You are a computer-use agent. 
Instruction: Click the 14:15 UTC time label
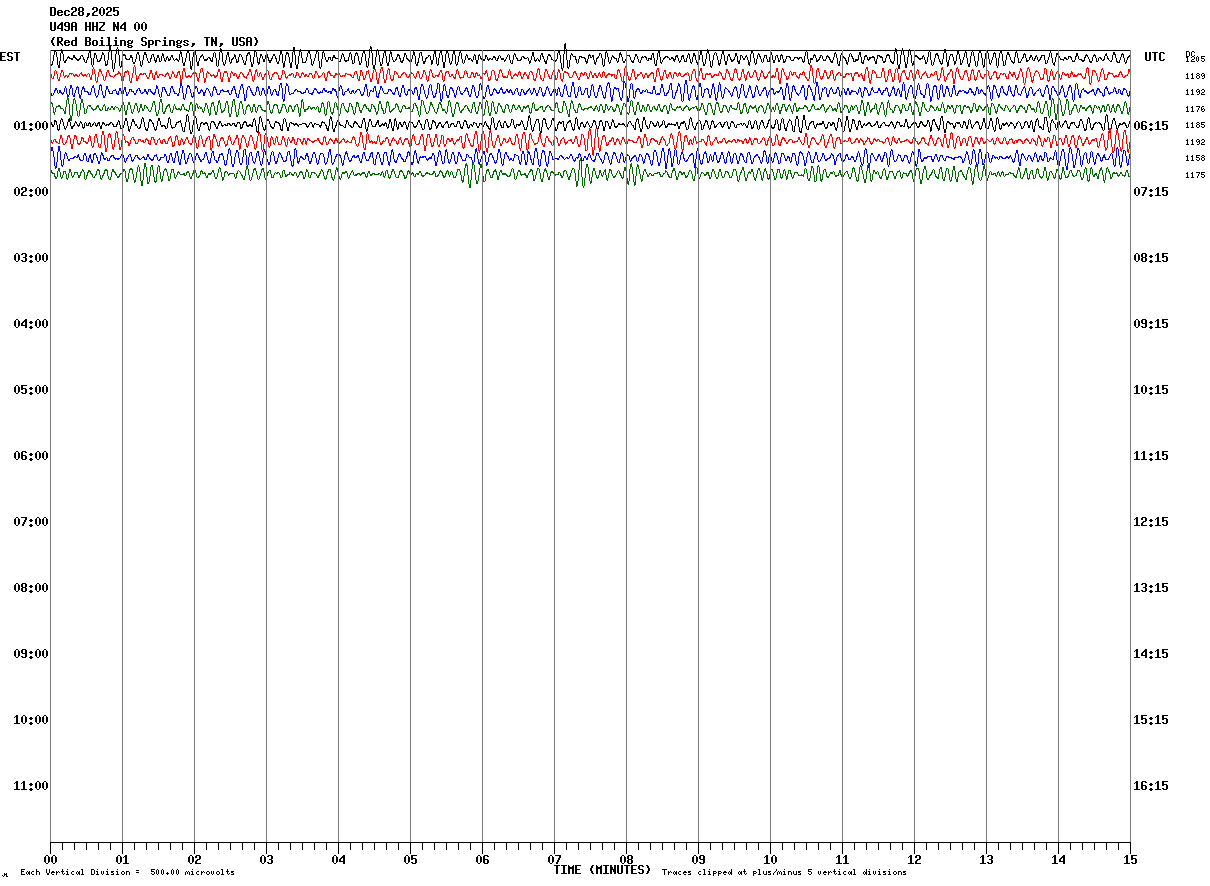(1151, 654)
